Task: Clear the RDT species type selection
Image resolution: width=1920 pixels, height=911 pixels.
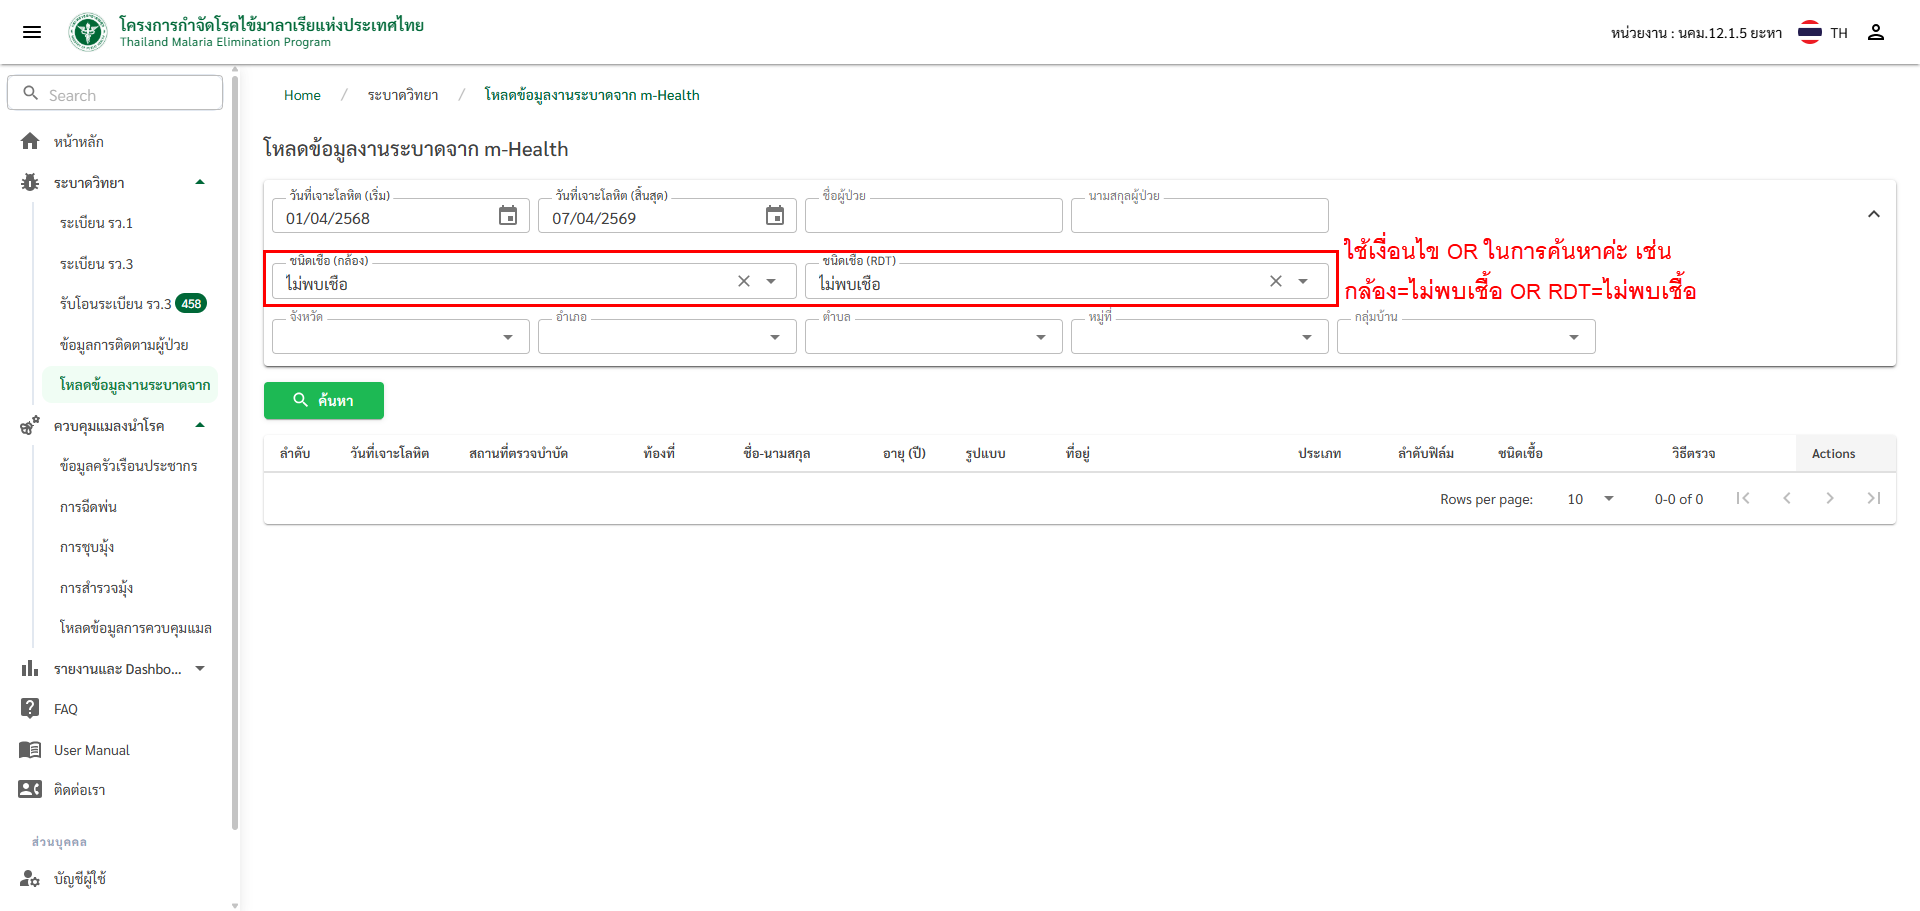Action: pyautogui.click(x=1276, y=281)
